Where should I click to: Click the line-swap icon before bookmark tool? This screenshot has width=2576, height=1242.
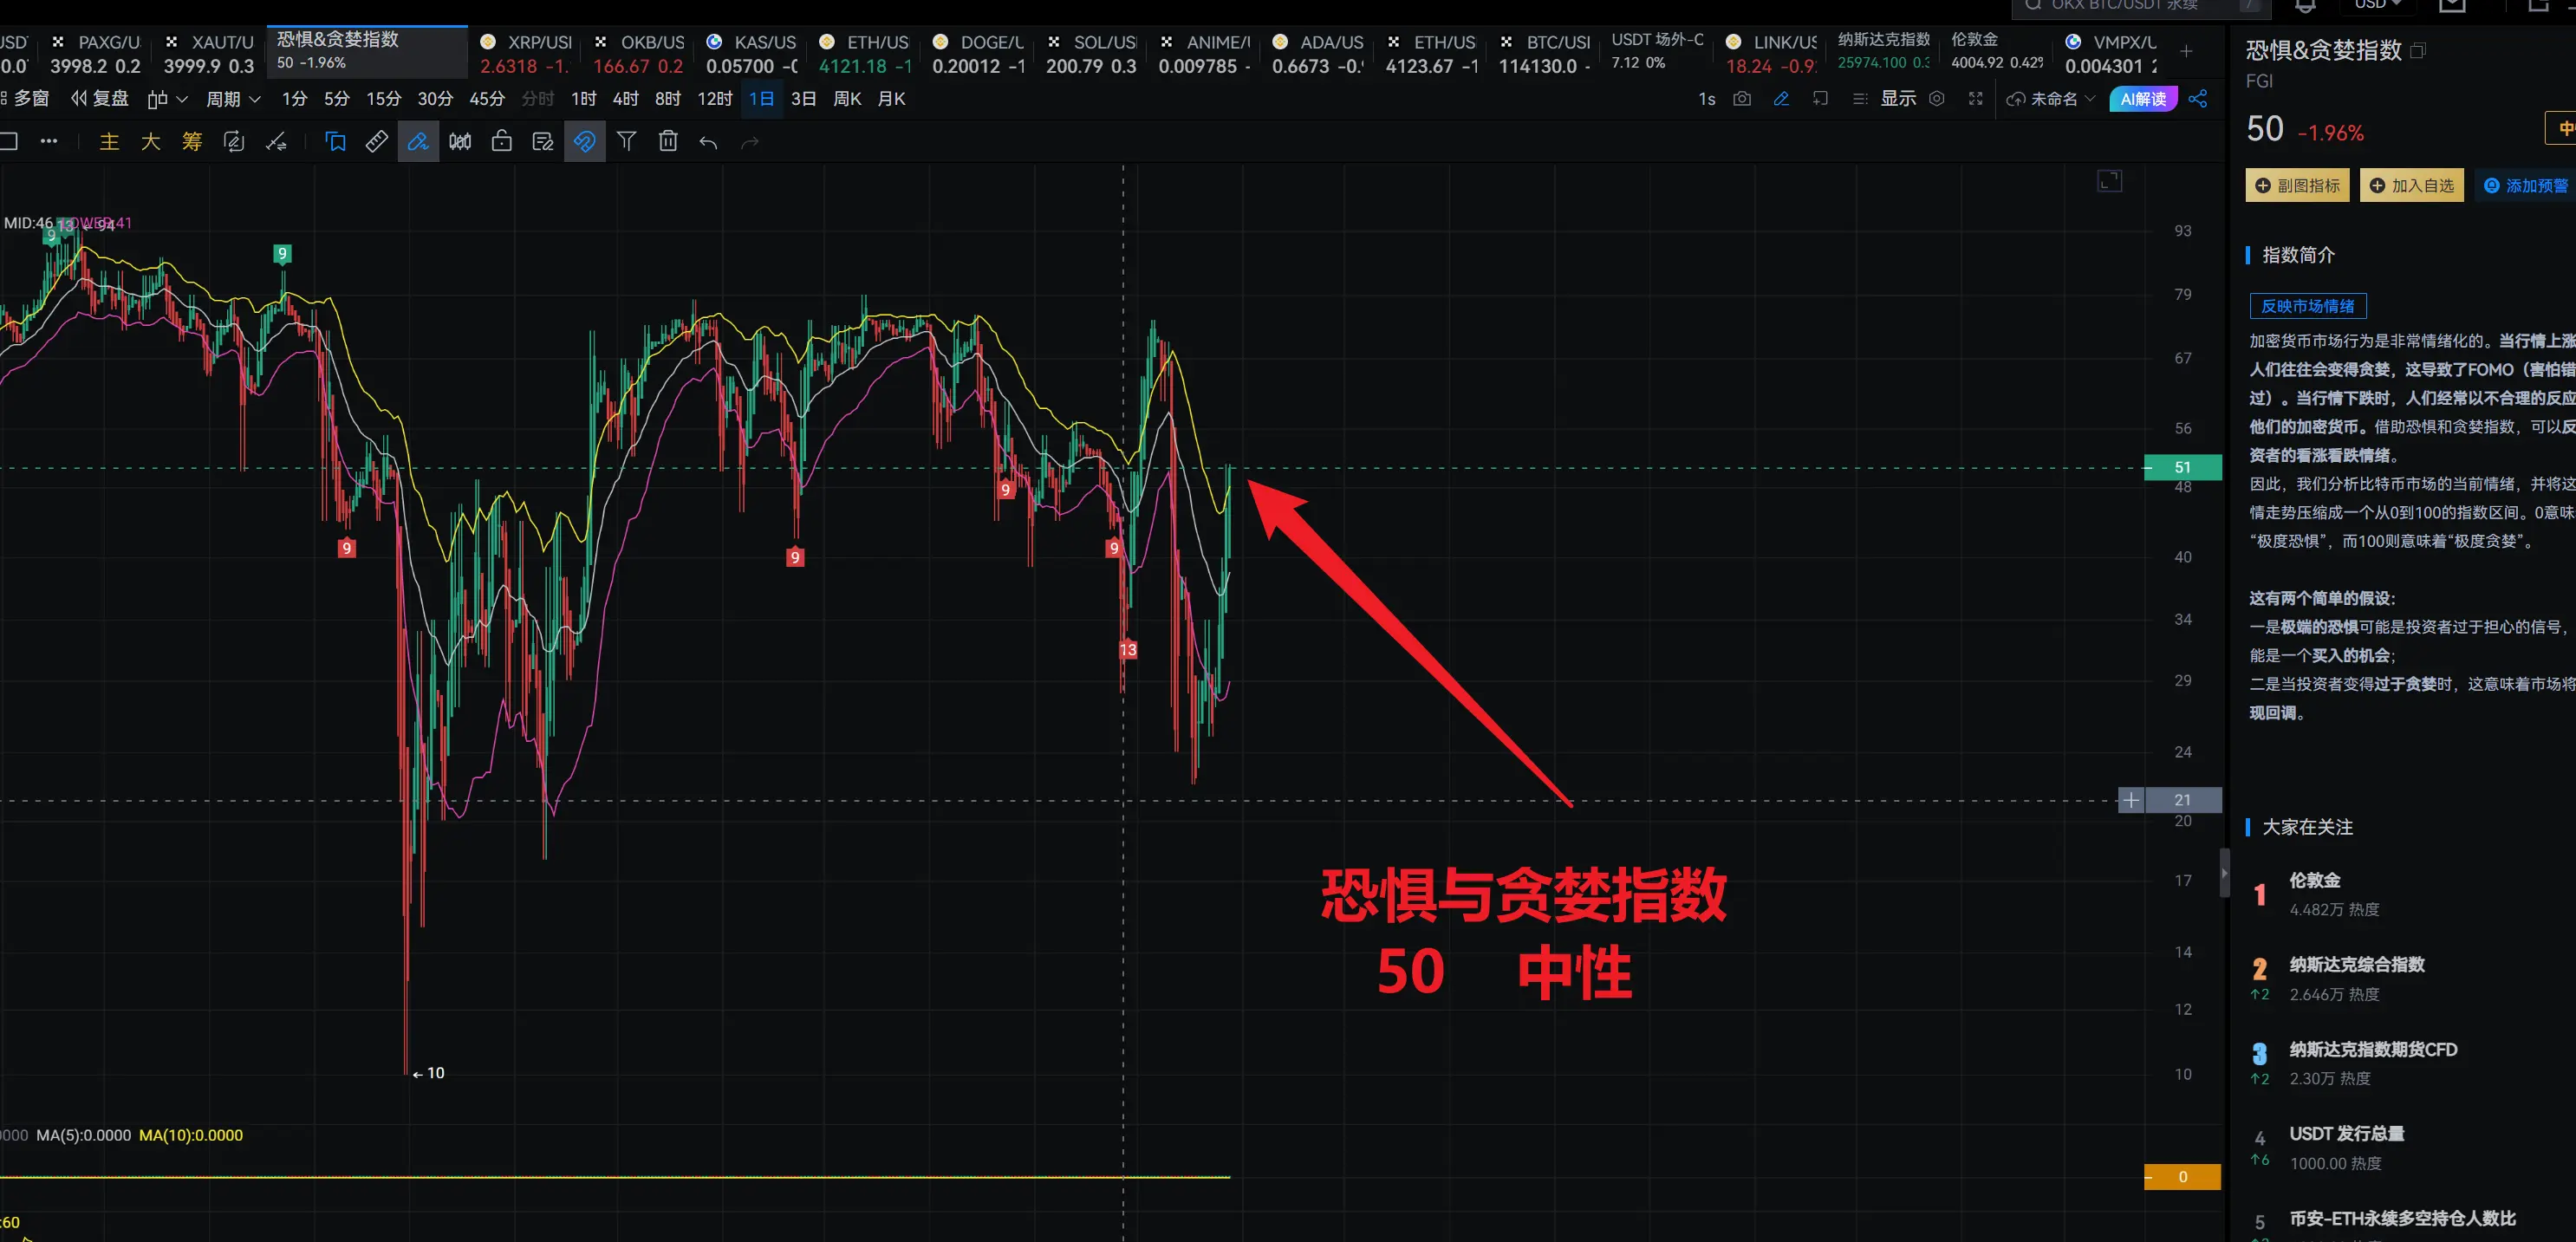pyautogui.click(x=276, y=142)
